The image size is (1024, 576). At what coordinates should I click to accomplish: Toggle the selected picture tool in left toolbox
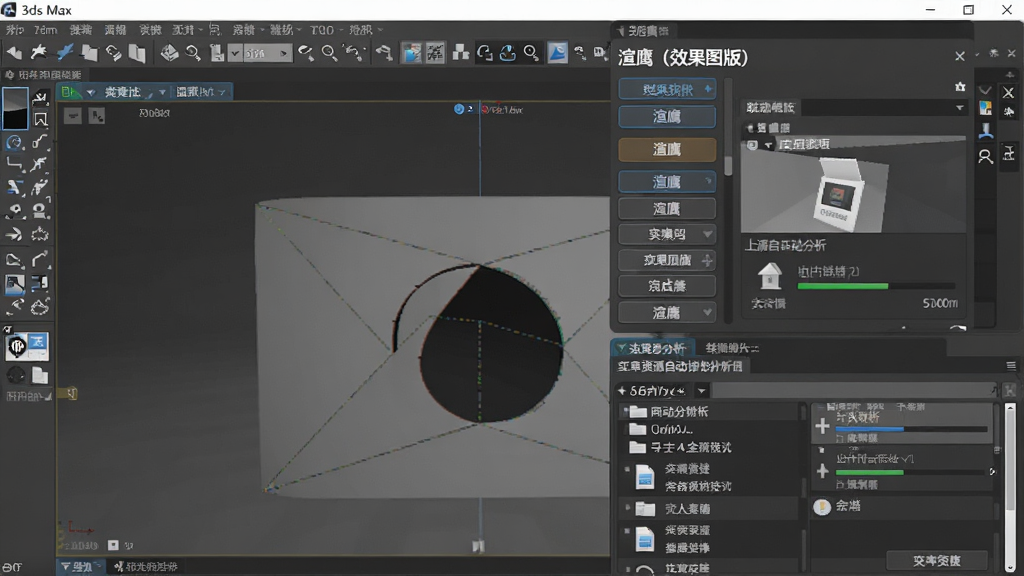point(14,283)
